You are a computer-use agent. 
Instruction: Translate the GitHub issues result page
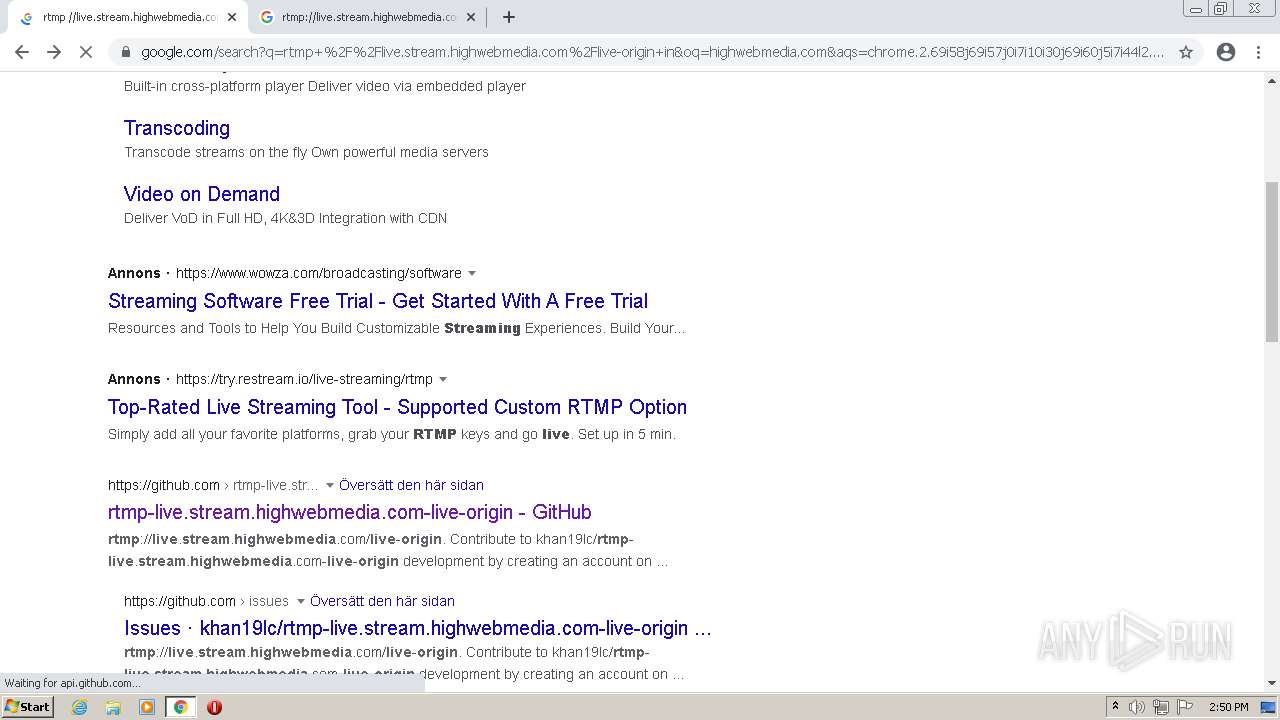382,601
